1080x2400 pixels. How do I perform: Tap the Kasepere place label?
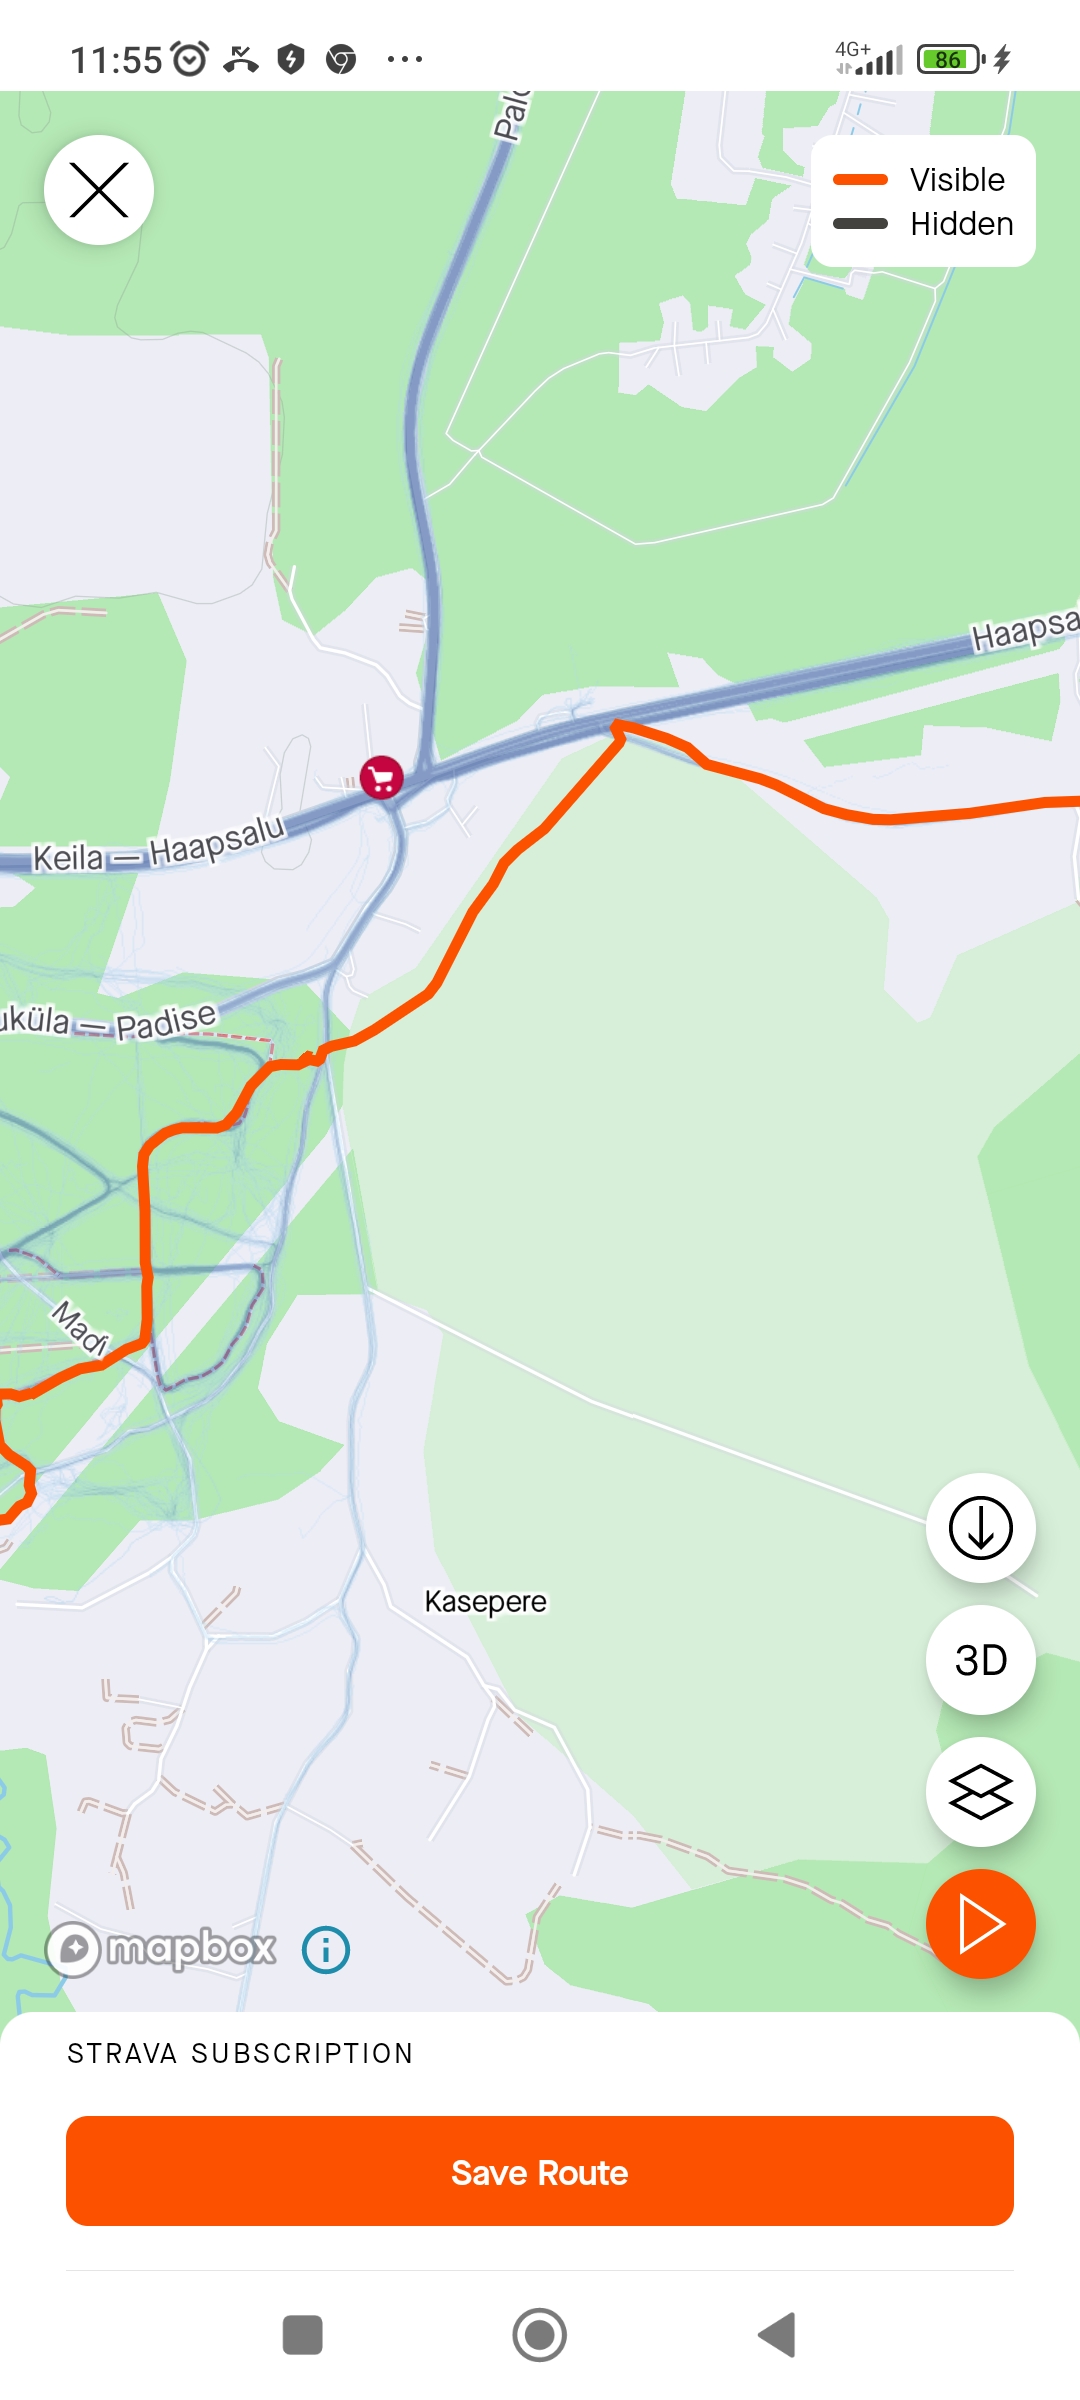coord(486,1602)
